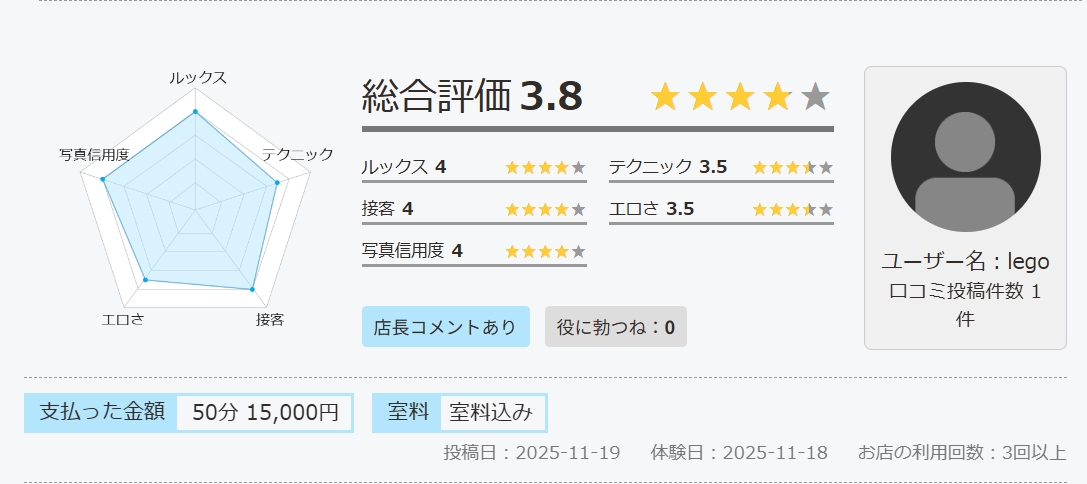Image resolution: width=1087 pixels, height=484 pixels.
Task: Click the 支払った金額 label
Action: (x=101, y=412)
